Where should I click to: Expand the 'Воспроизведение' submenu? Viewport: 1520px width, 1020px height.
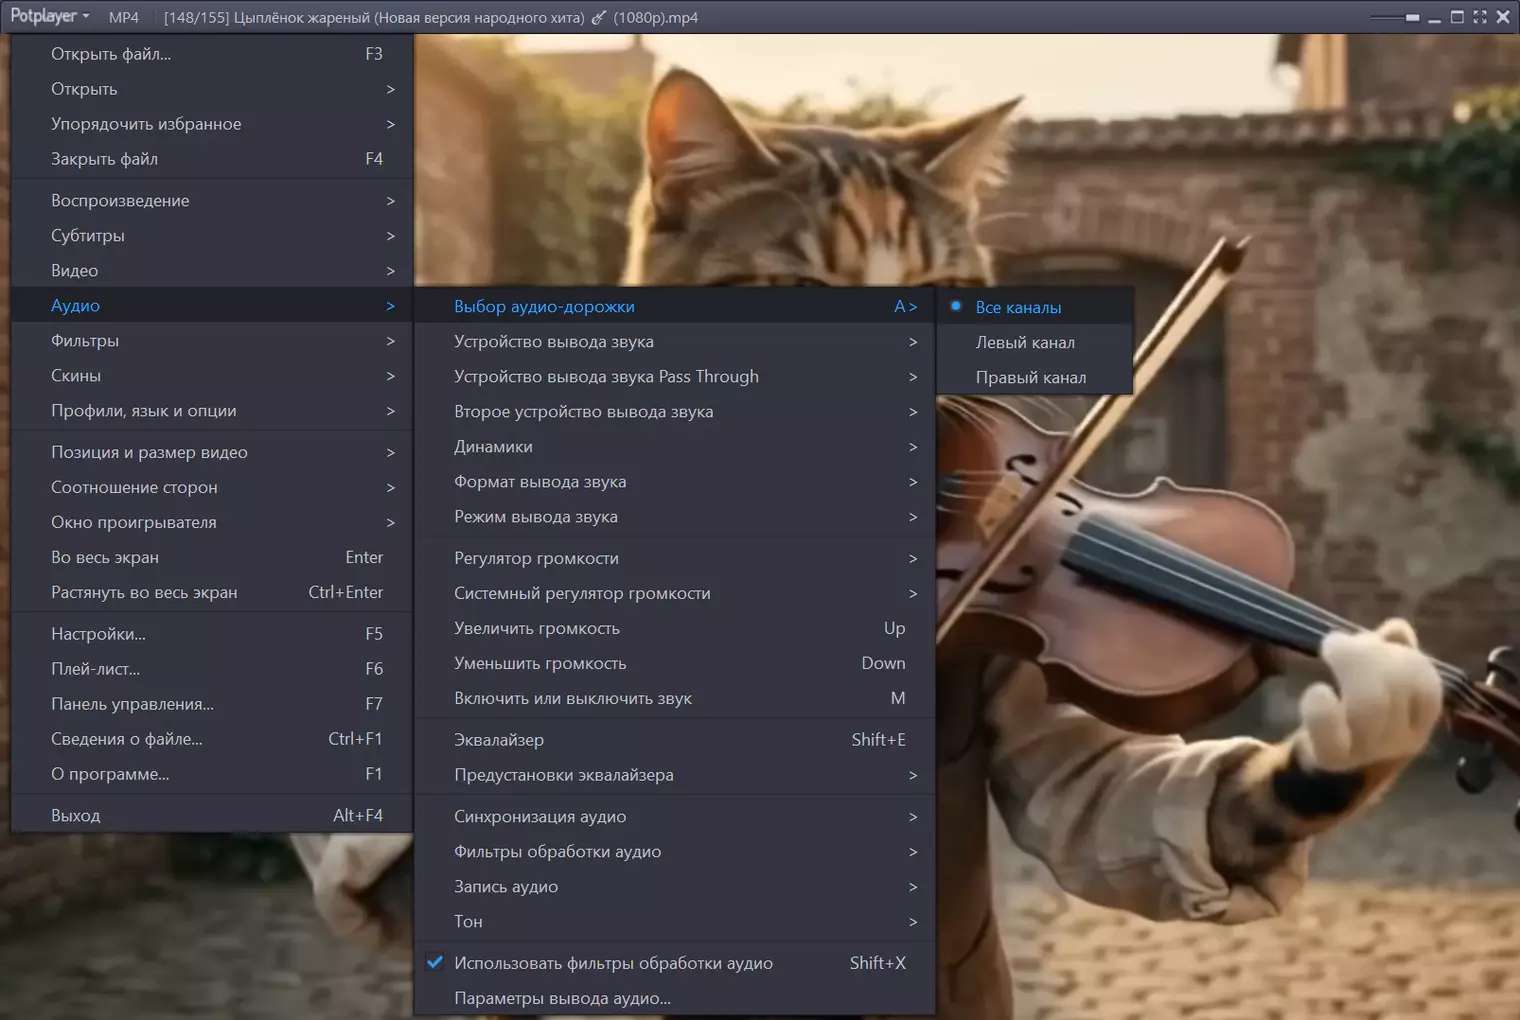(x=212, y=201)
